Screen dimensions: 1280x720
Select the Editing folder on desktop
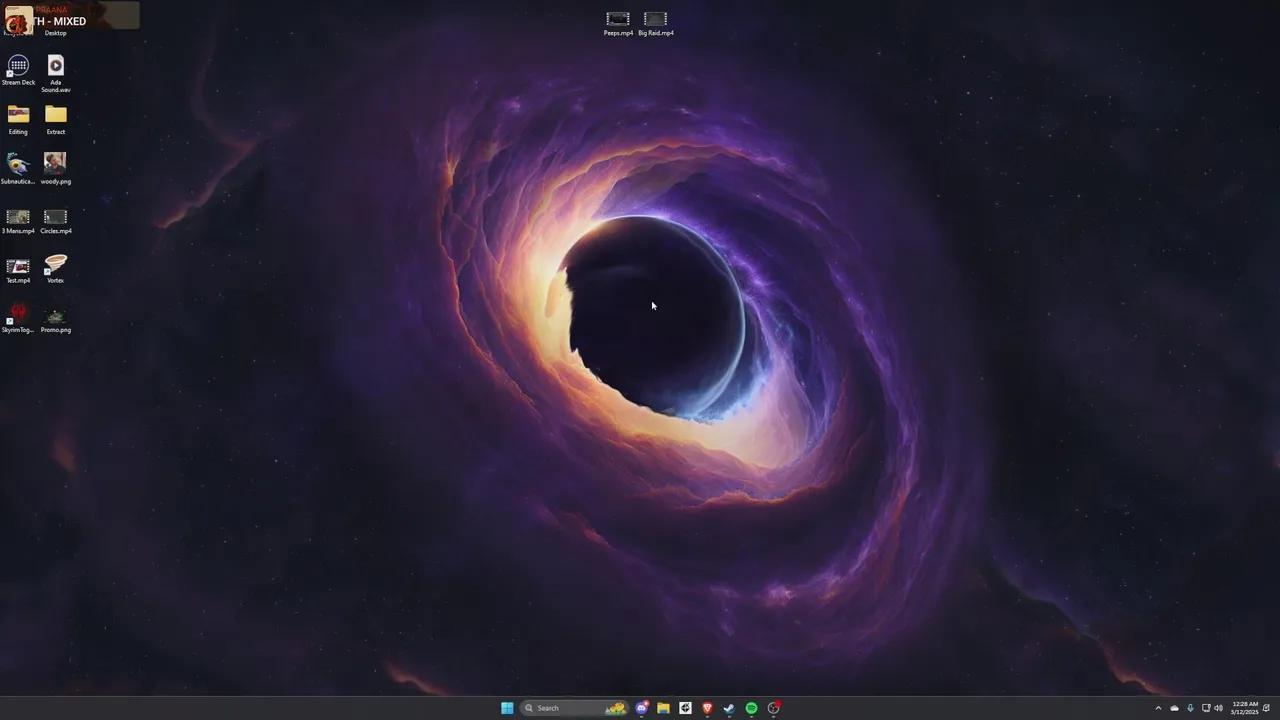point(18,115)
